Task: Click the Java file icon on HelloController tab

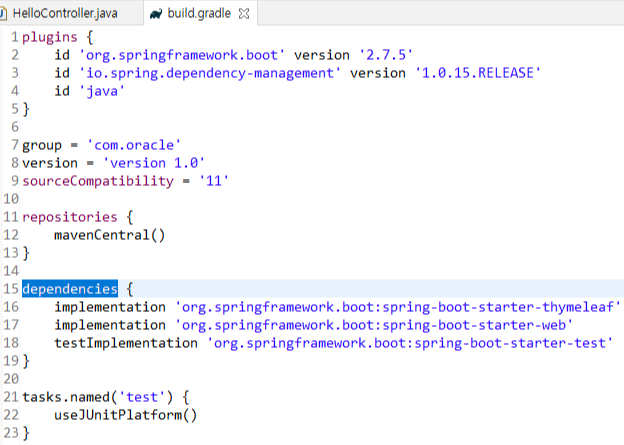Action: pyautogui.click(x=3, y=14)
